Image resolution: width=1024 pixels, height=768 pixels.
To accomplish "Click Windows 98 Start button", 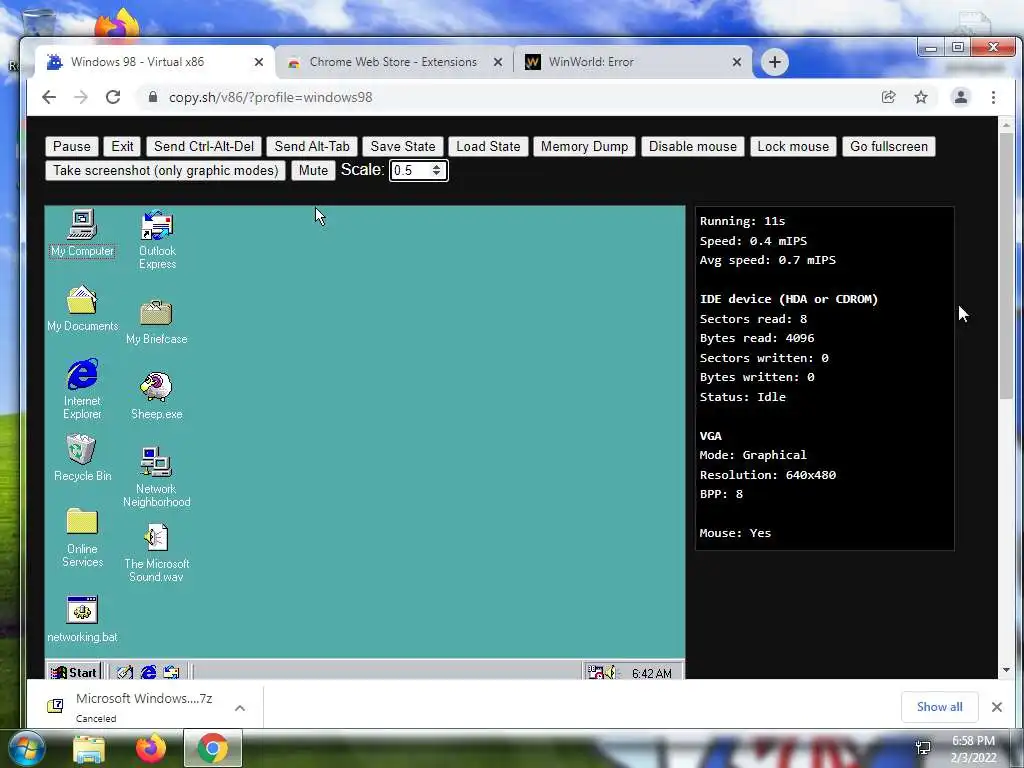I will coord(74,672).
